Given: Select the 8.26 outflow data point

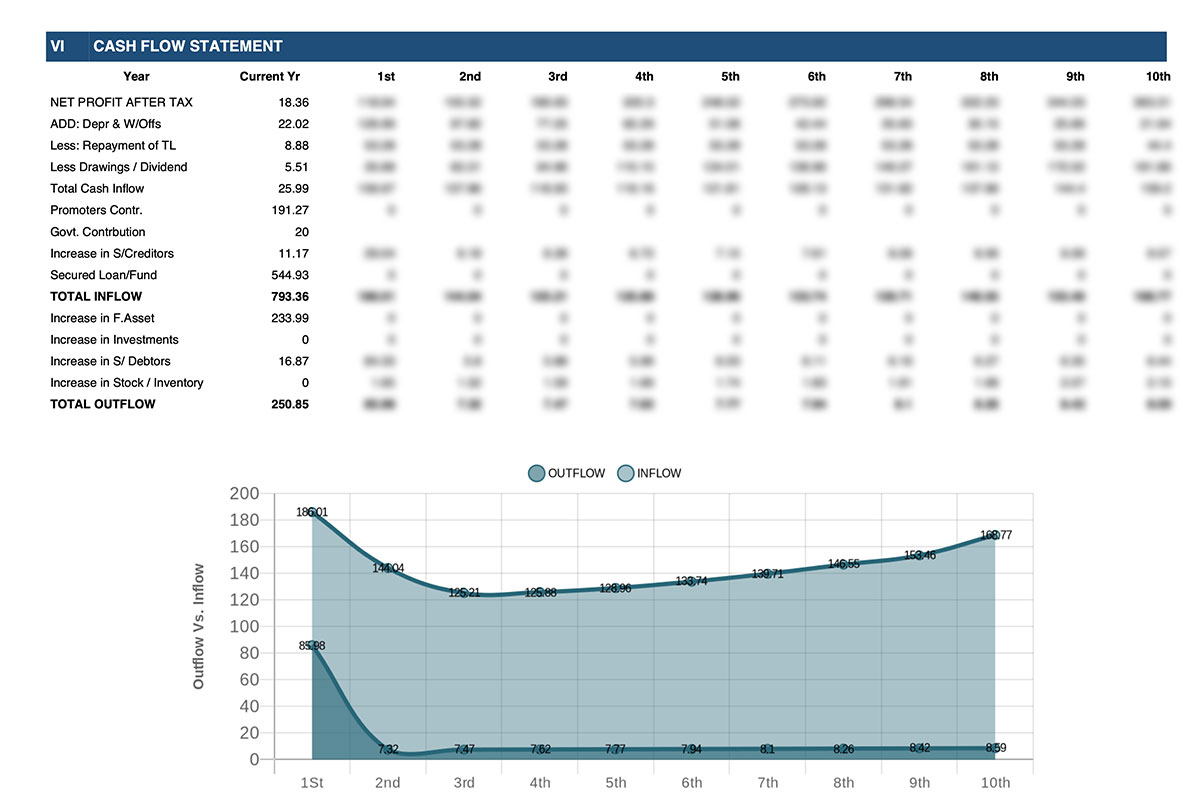Looking at the screenshot, I should pos(844,748).
